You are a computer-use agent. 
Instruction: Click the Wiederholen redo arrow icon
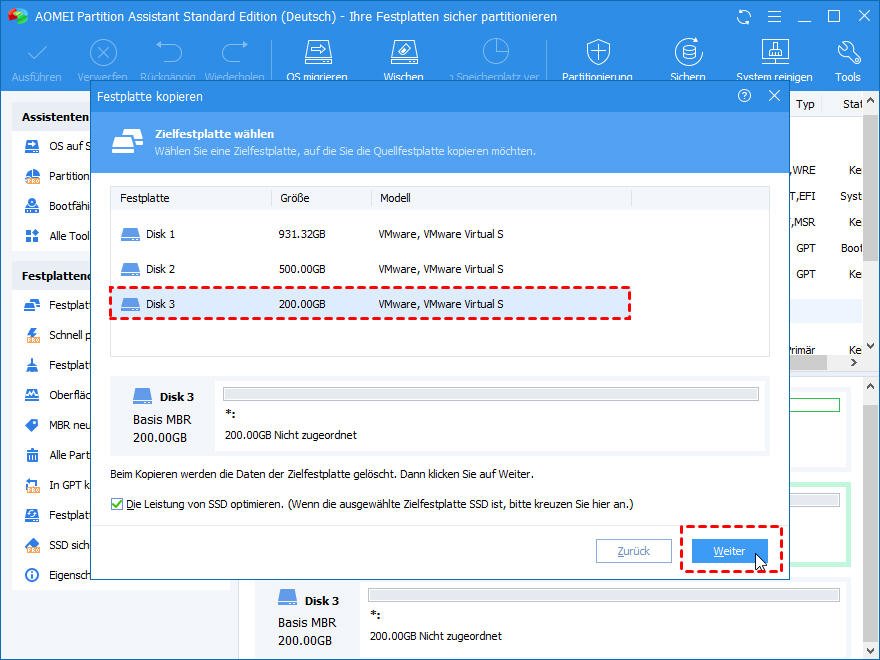[235, 53]
